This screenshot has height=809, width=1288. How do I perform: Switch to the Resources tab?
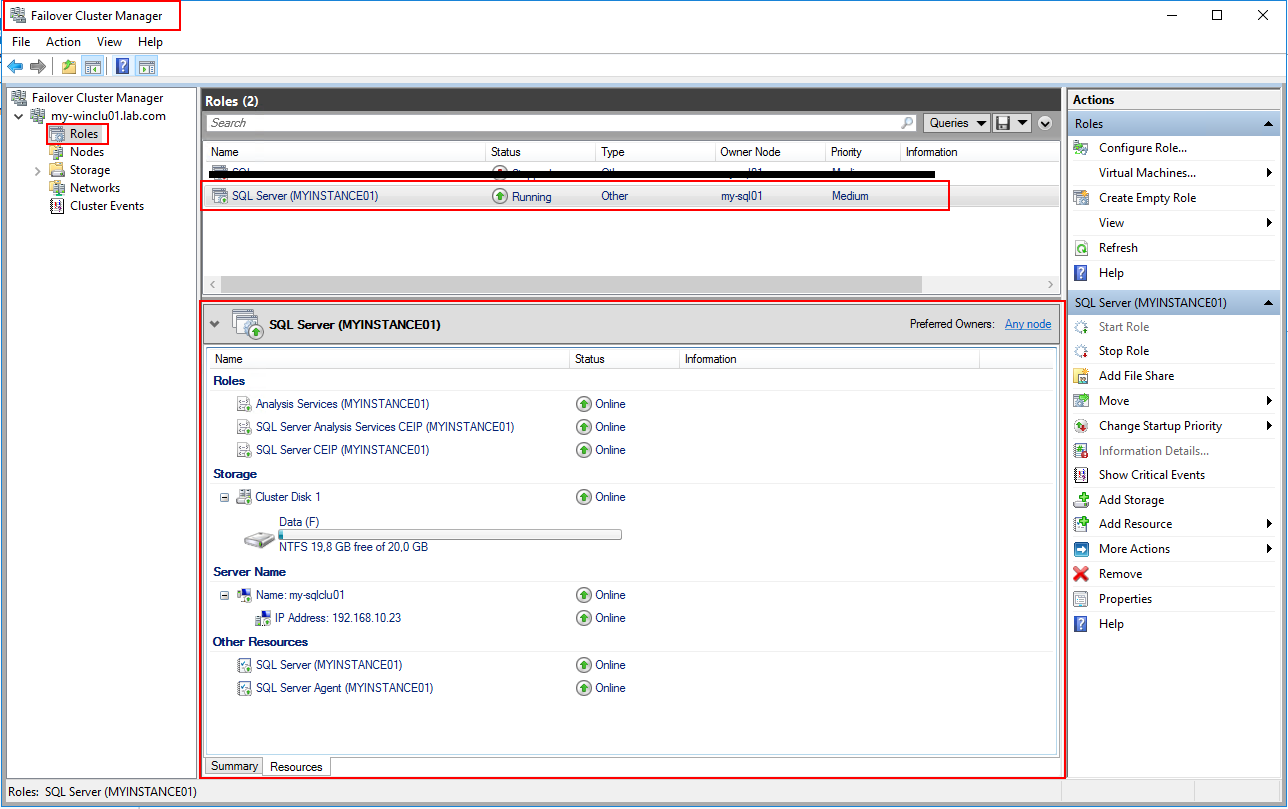click(x=296, y=767)
